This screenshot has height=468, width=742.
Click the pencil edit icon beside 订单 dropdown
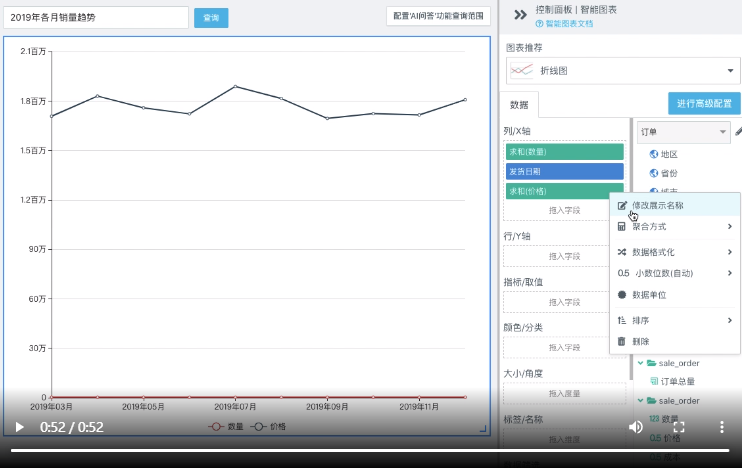(x=738, y=132)
